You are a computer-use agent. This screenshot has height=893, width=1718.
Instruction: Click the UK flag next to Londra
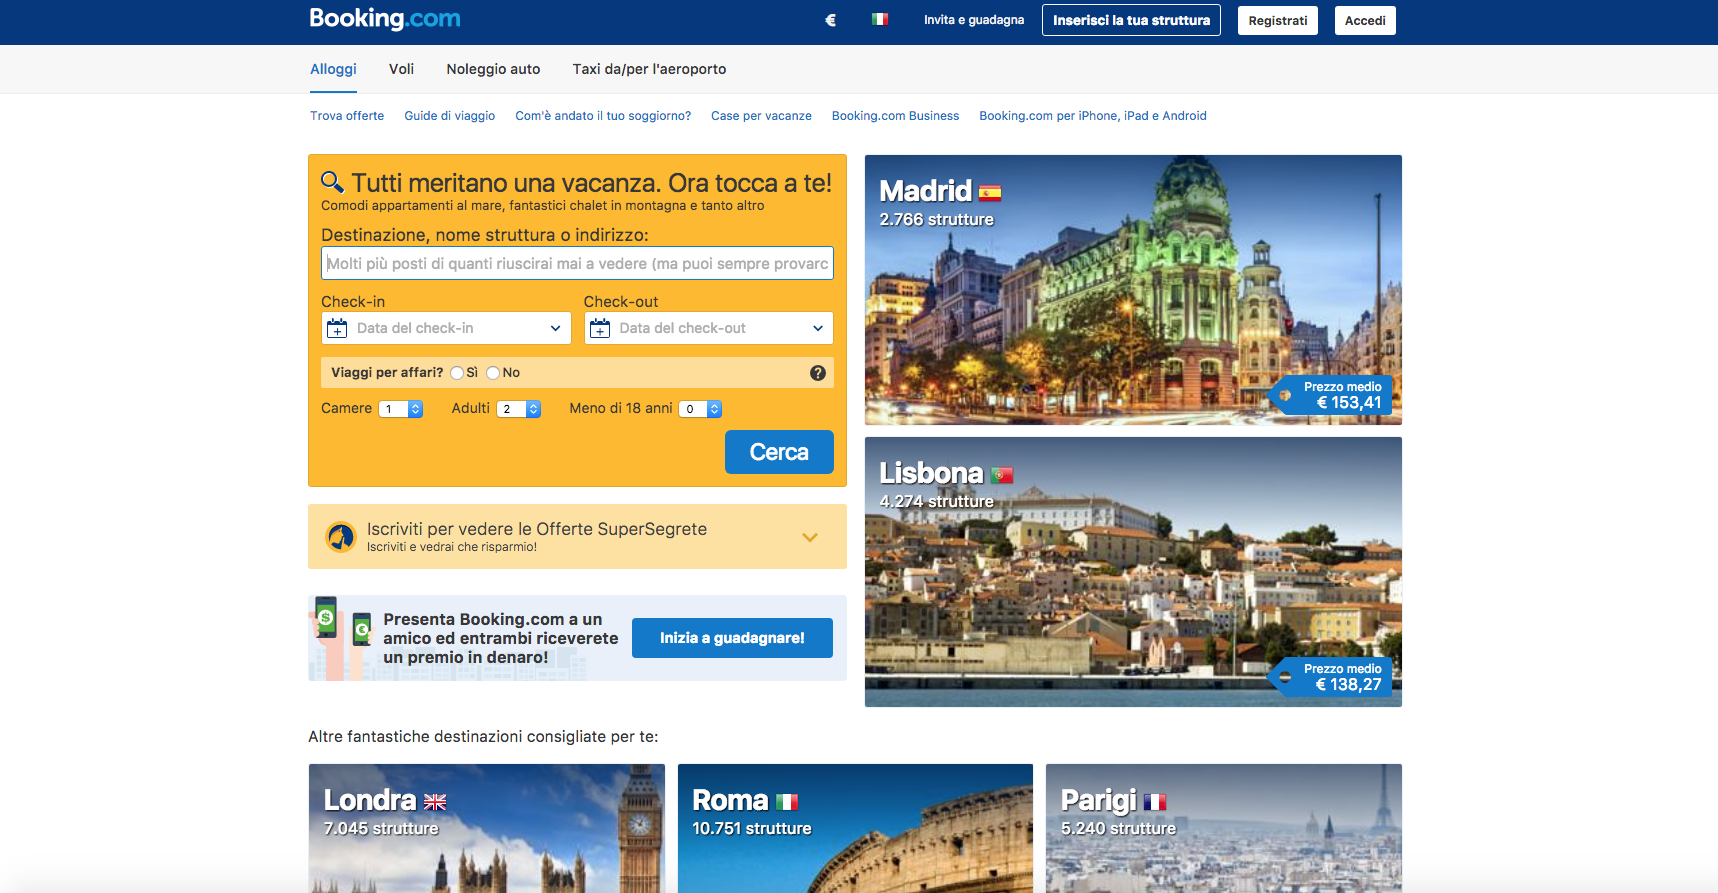(x=435, y=802)
